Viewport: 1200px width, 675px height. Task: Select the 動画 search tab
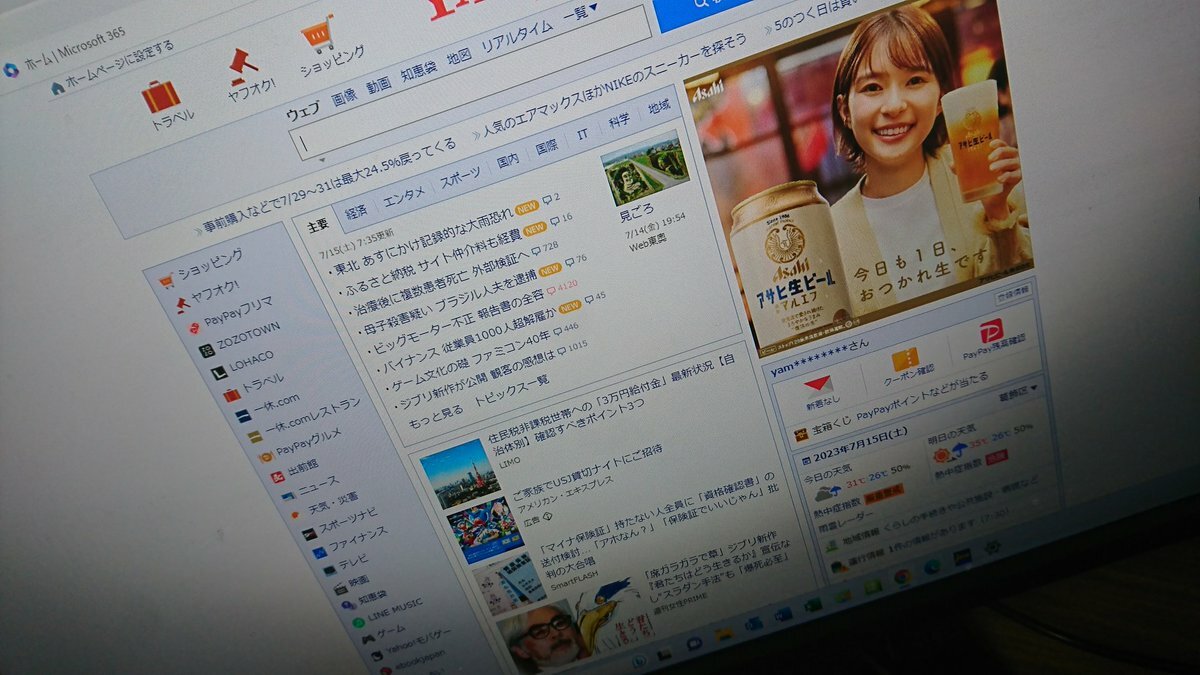[378, 86]
